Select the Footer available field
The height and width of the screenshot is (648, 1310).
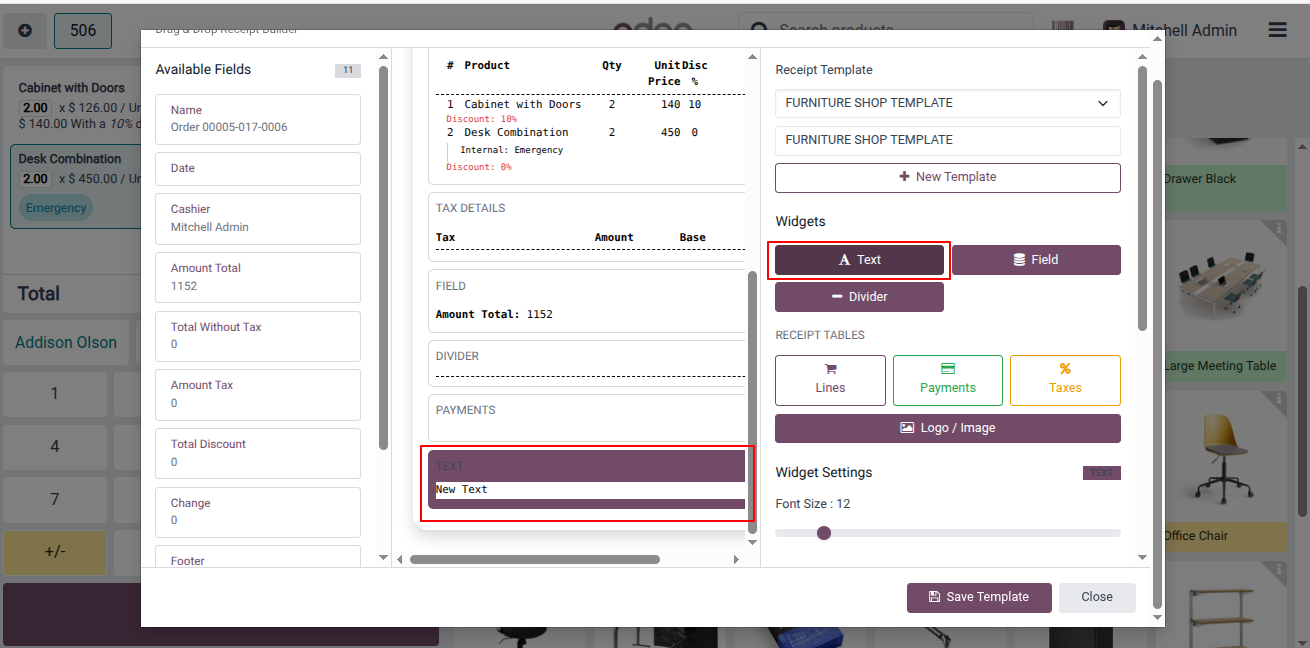[258, 556]
